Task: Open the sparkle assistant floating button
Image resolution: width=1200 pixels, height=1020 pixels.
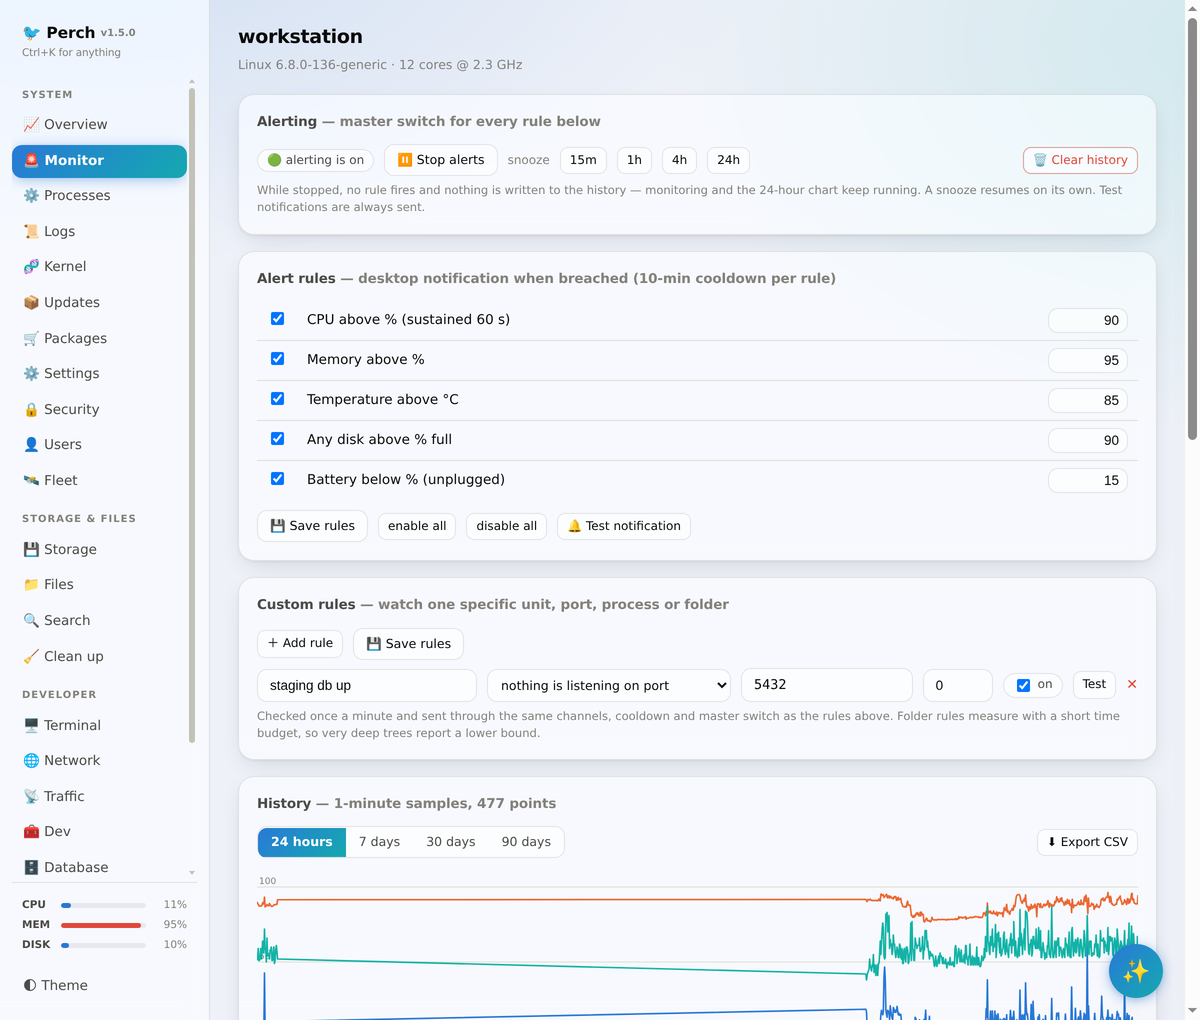Action: (1136, 971)
